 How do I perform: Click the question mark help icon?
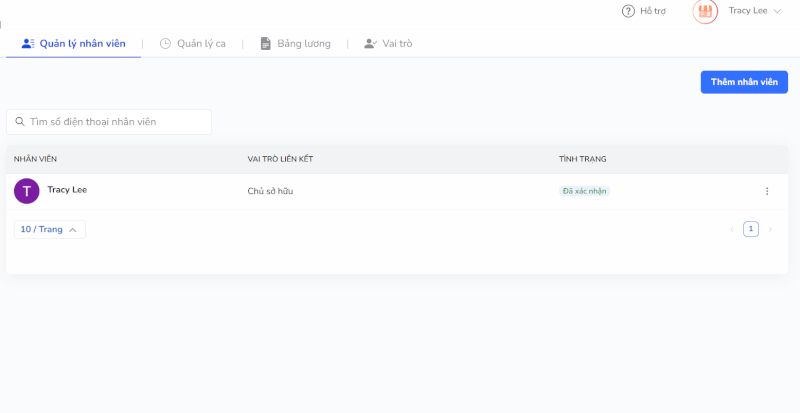[628, 11]
